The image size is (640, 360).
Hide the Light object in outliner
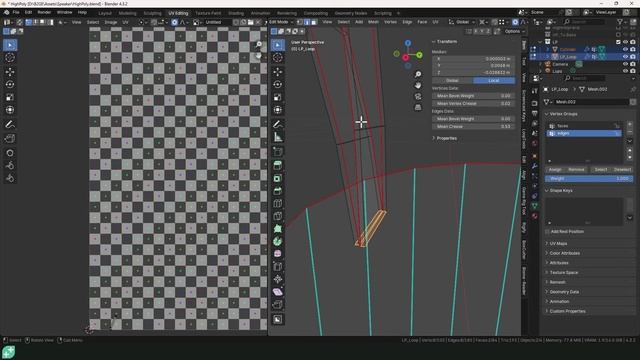tap(625, 71)
